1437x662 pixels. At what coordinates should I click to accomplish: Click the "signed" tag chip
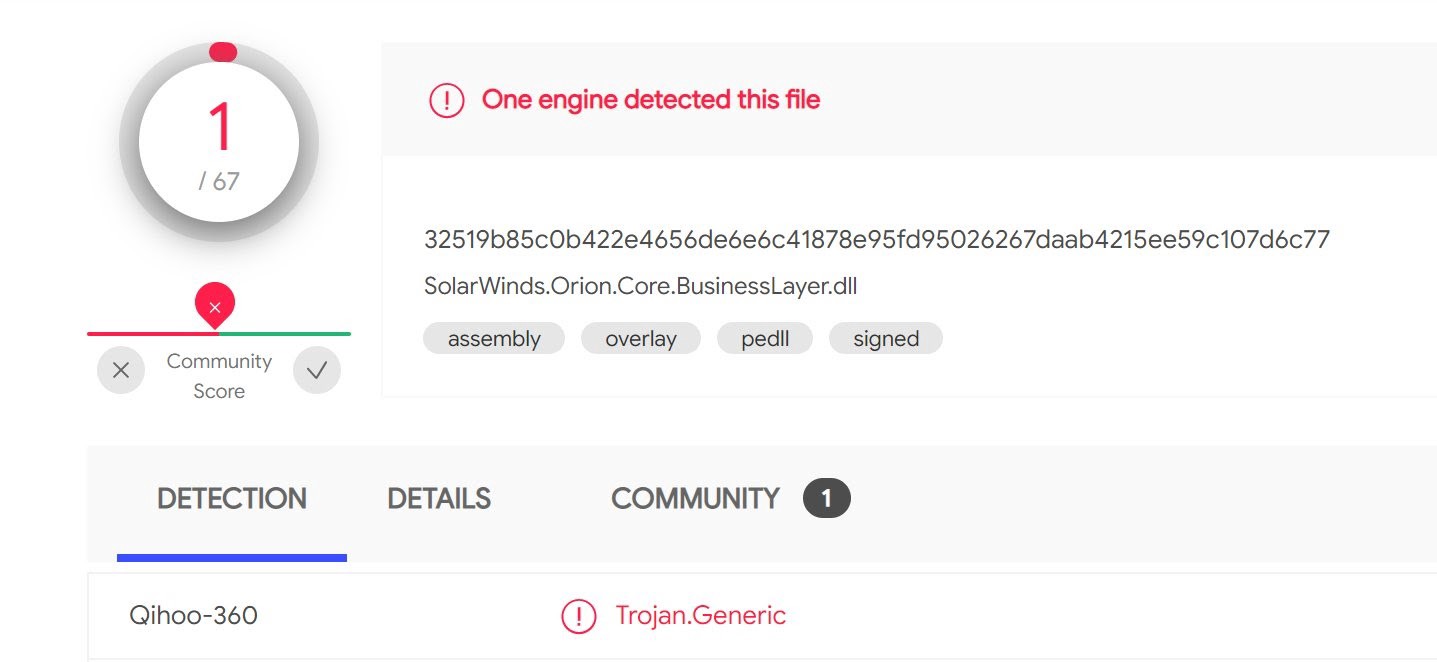point(886,339)
